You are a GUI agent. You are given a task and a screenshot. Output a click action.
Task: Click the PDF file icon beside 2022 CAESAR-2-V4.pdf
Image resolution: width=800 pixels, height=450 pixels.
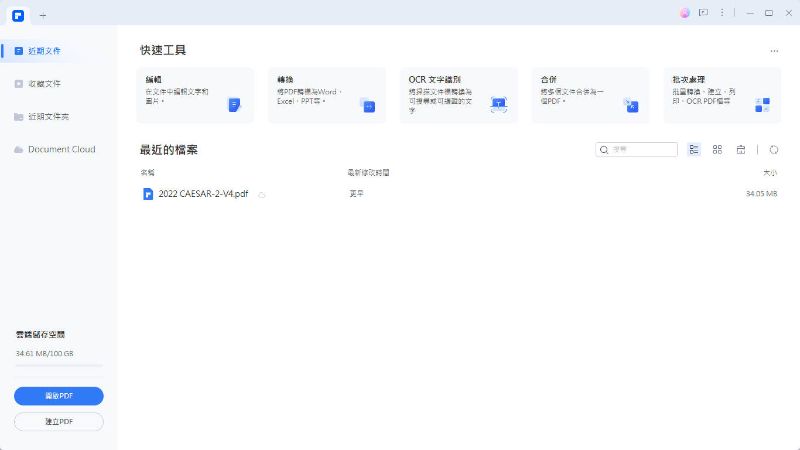coord(148,194)
